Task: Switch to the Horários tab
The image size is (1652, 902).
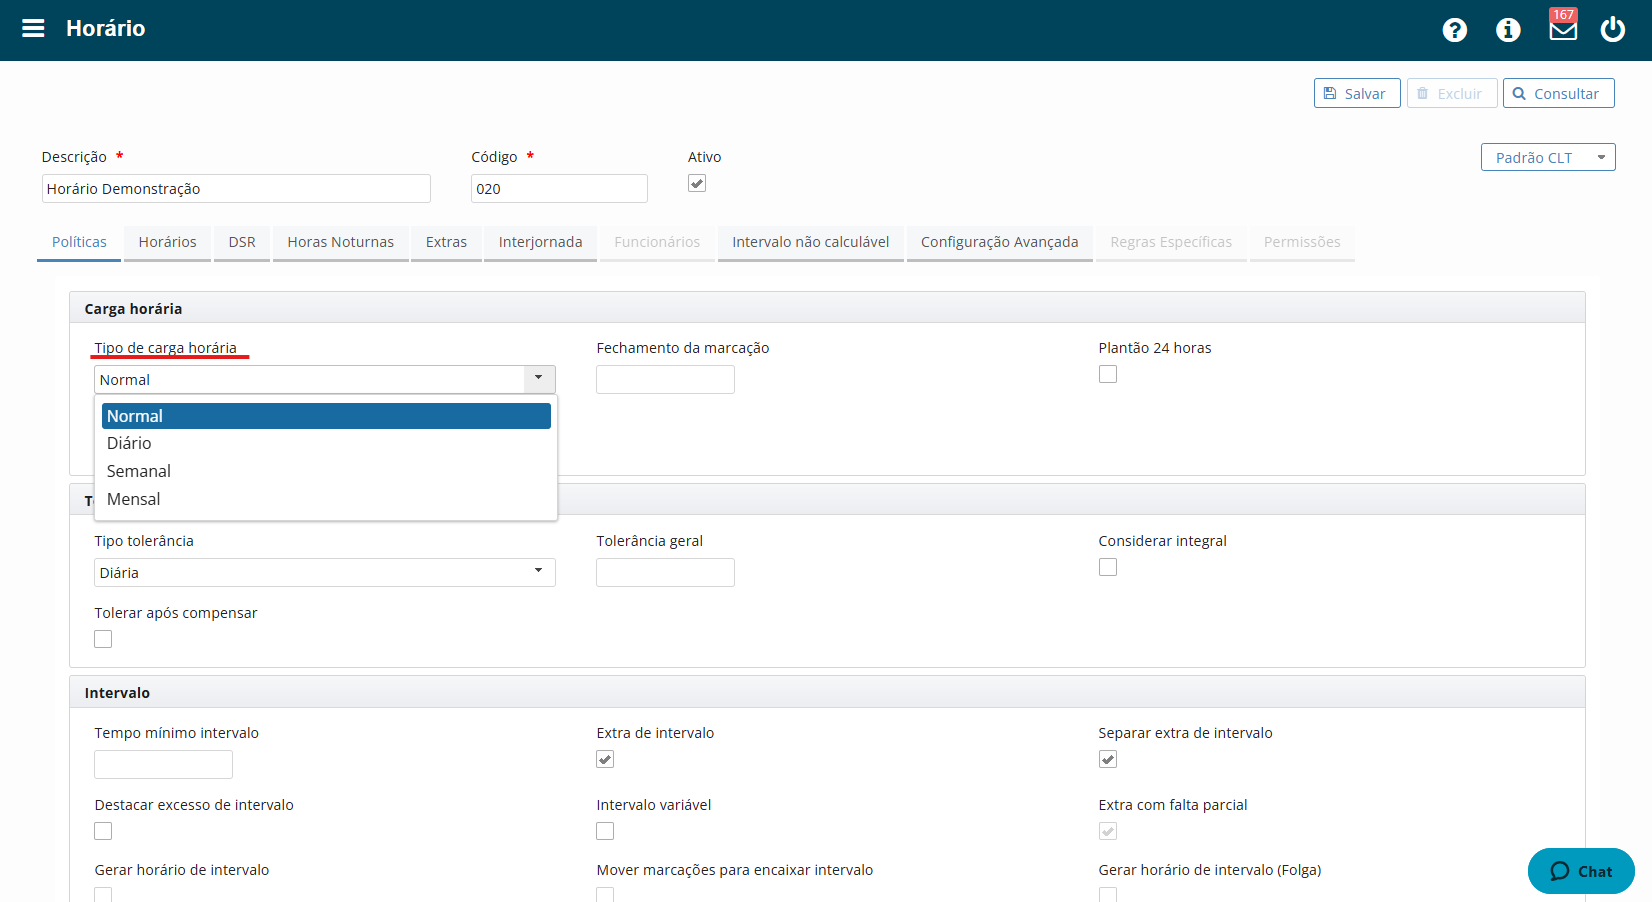Action: [x=167, y=242]
